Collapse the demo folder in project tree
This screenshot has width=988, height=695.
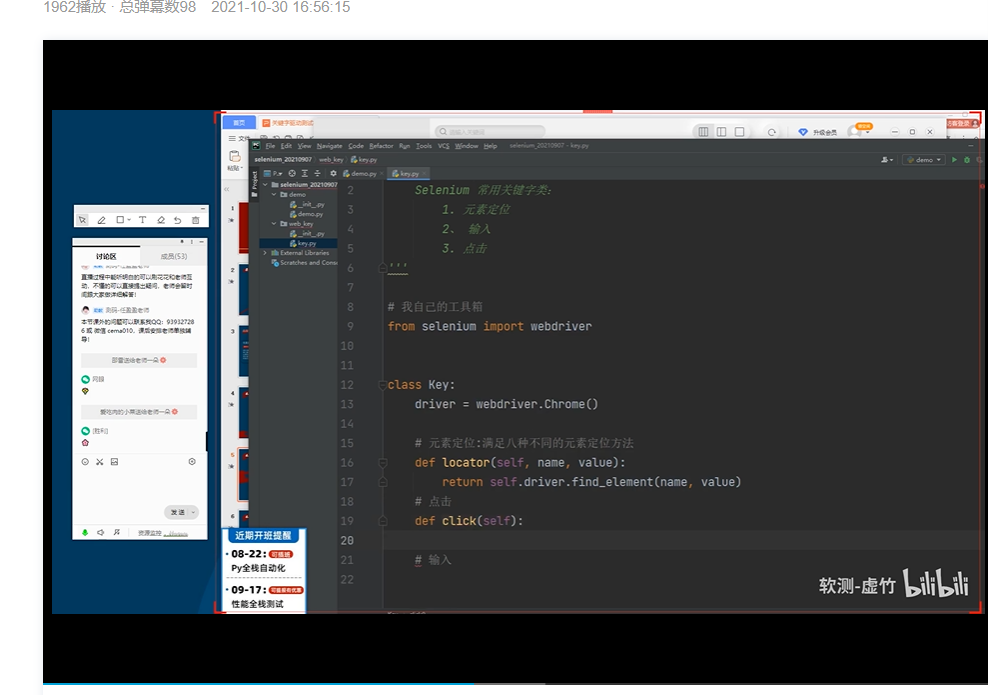(274, 195)
